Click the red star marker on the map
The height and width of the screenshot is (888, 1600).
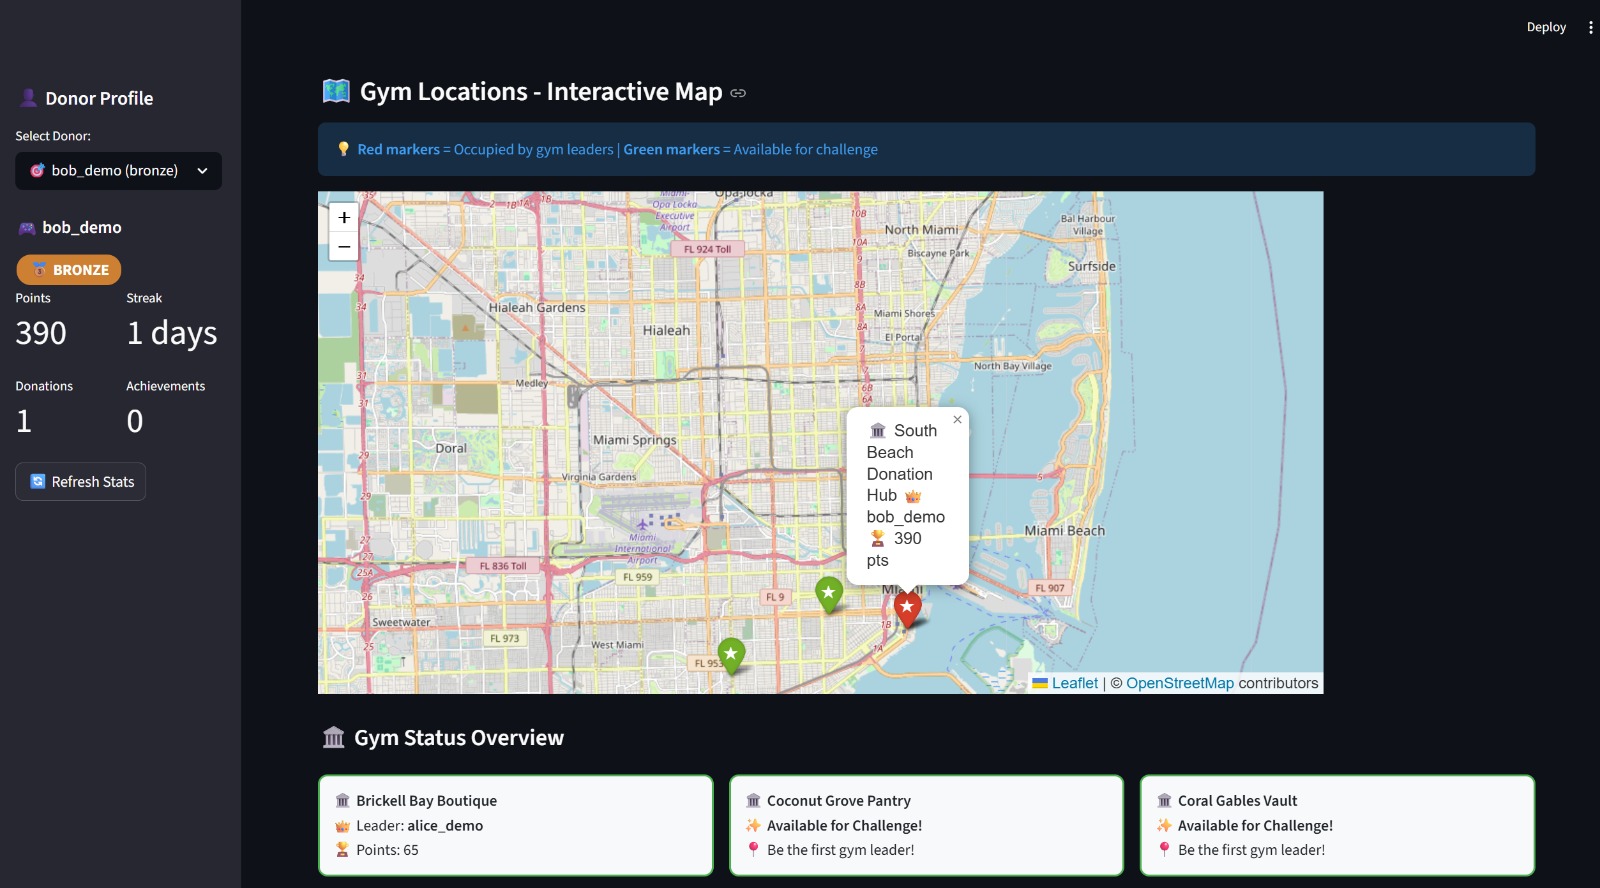[x=907, y=610]
